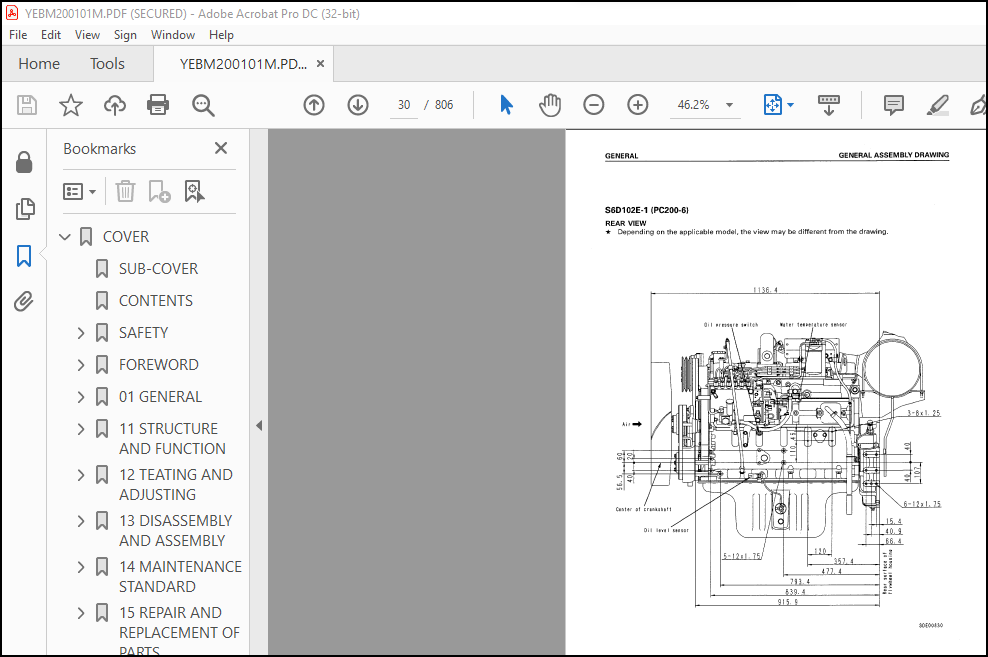Collapse the COVER bookmark
The height and width of the screenshot is (657, 988).
tap(65, 237)
